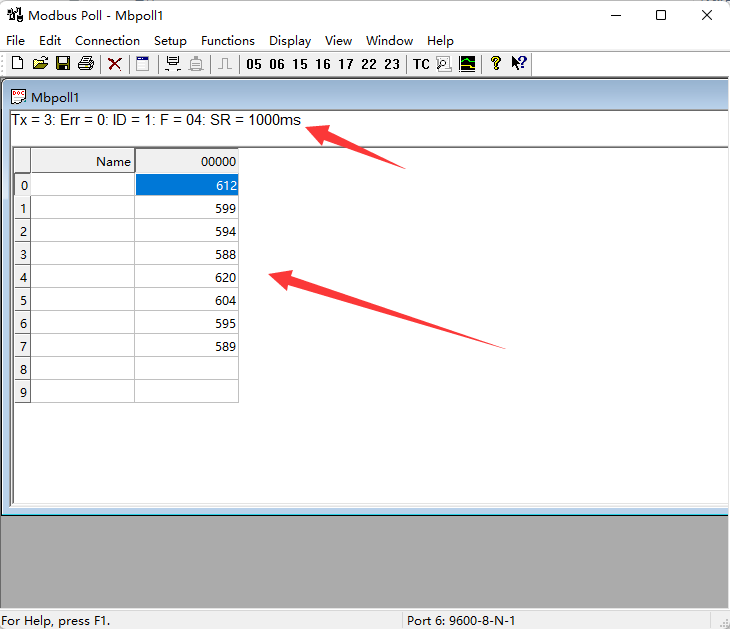730x629 pixels.
Task: Click the Open file folder icon
Action: coord(41,63)
